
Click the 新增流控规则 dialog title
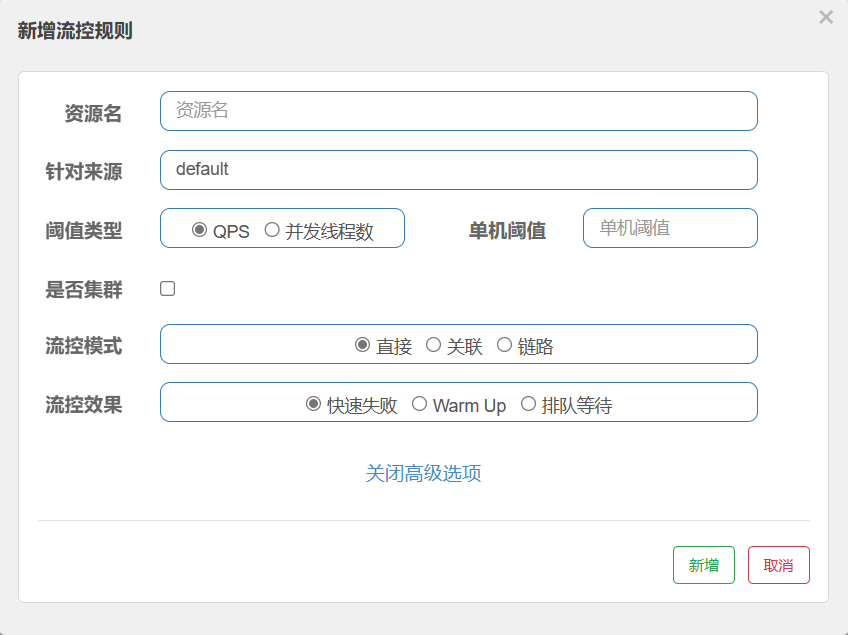point(75,31)
